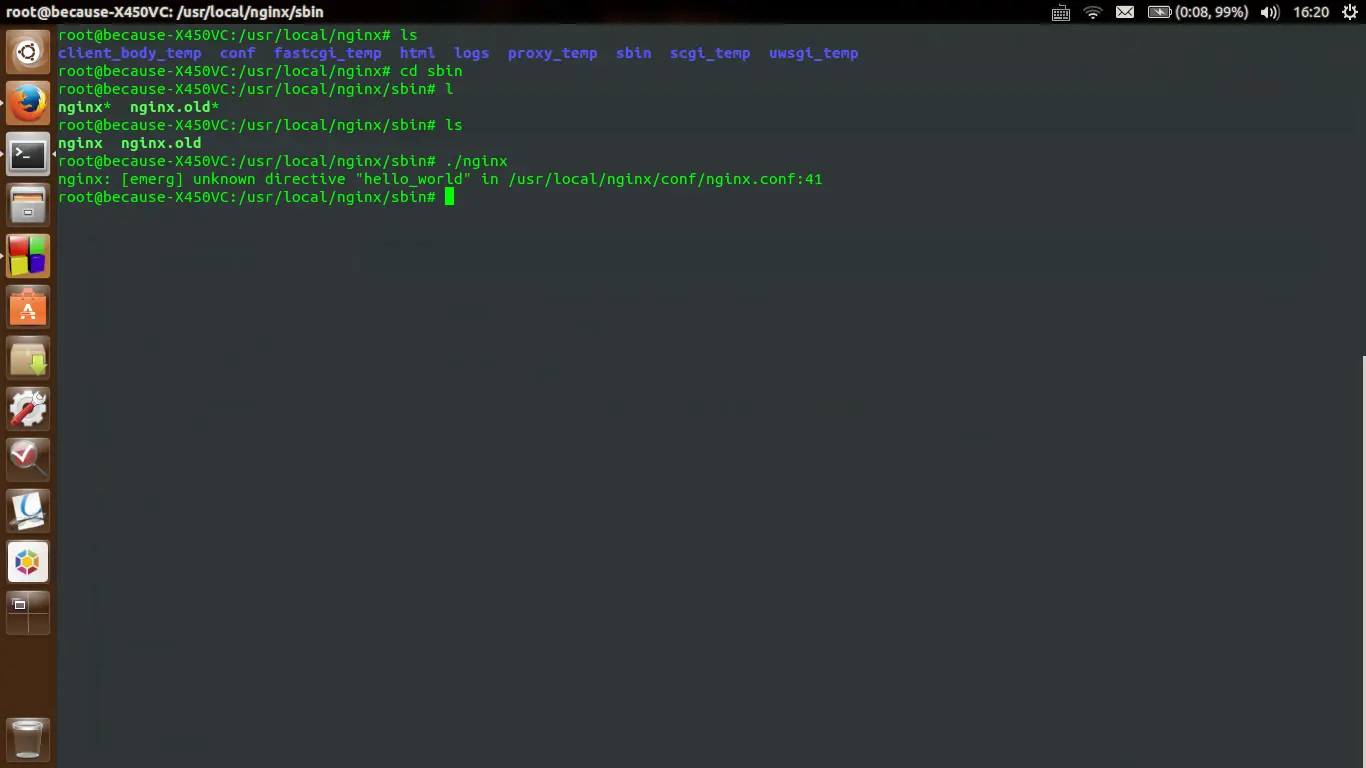Open the Ubuntu Dash from the launcher
The image size is (1366, 768).
tap(28, 53)
